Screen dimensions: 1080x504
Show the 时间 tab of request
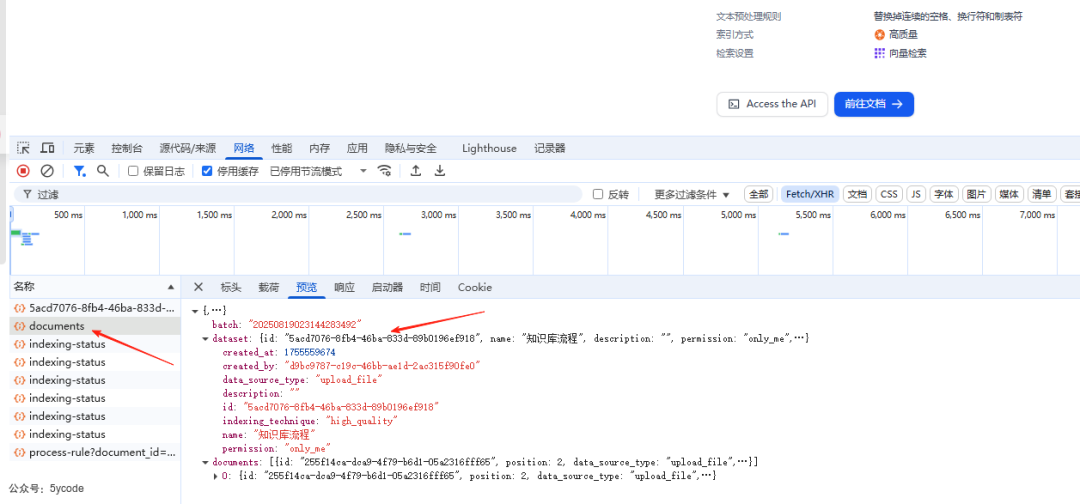(430, 287)
